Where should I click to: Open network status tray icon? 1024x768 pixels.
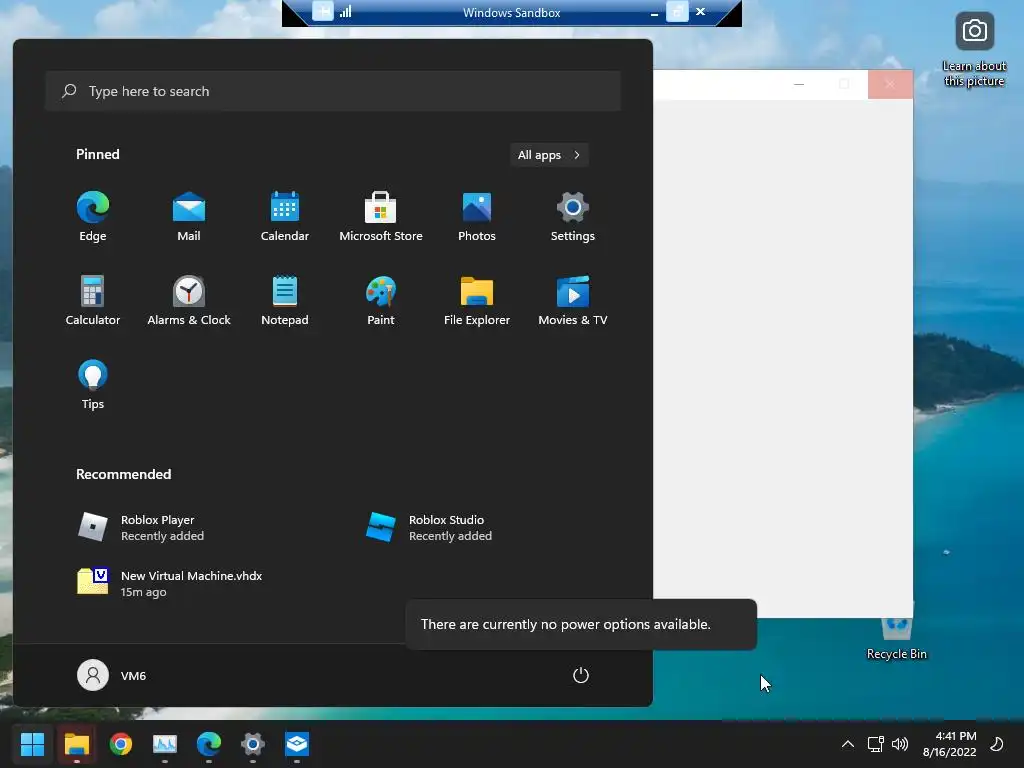tap(875, 744)
